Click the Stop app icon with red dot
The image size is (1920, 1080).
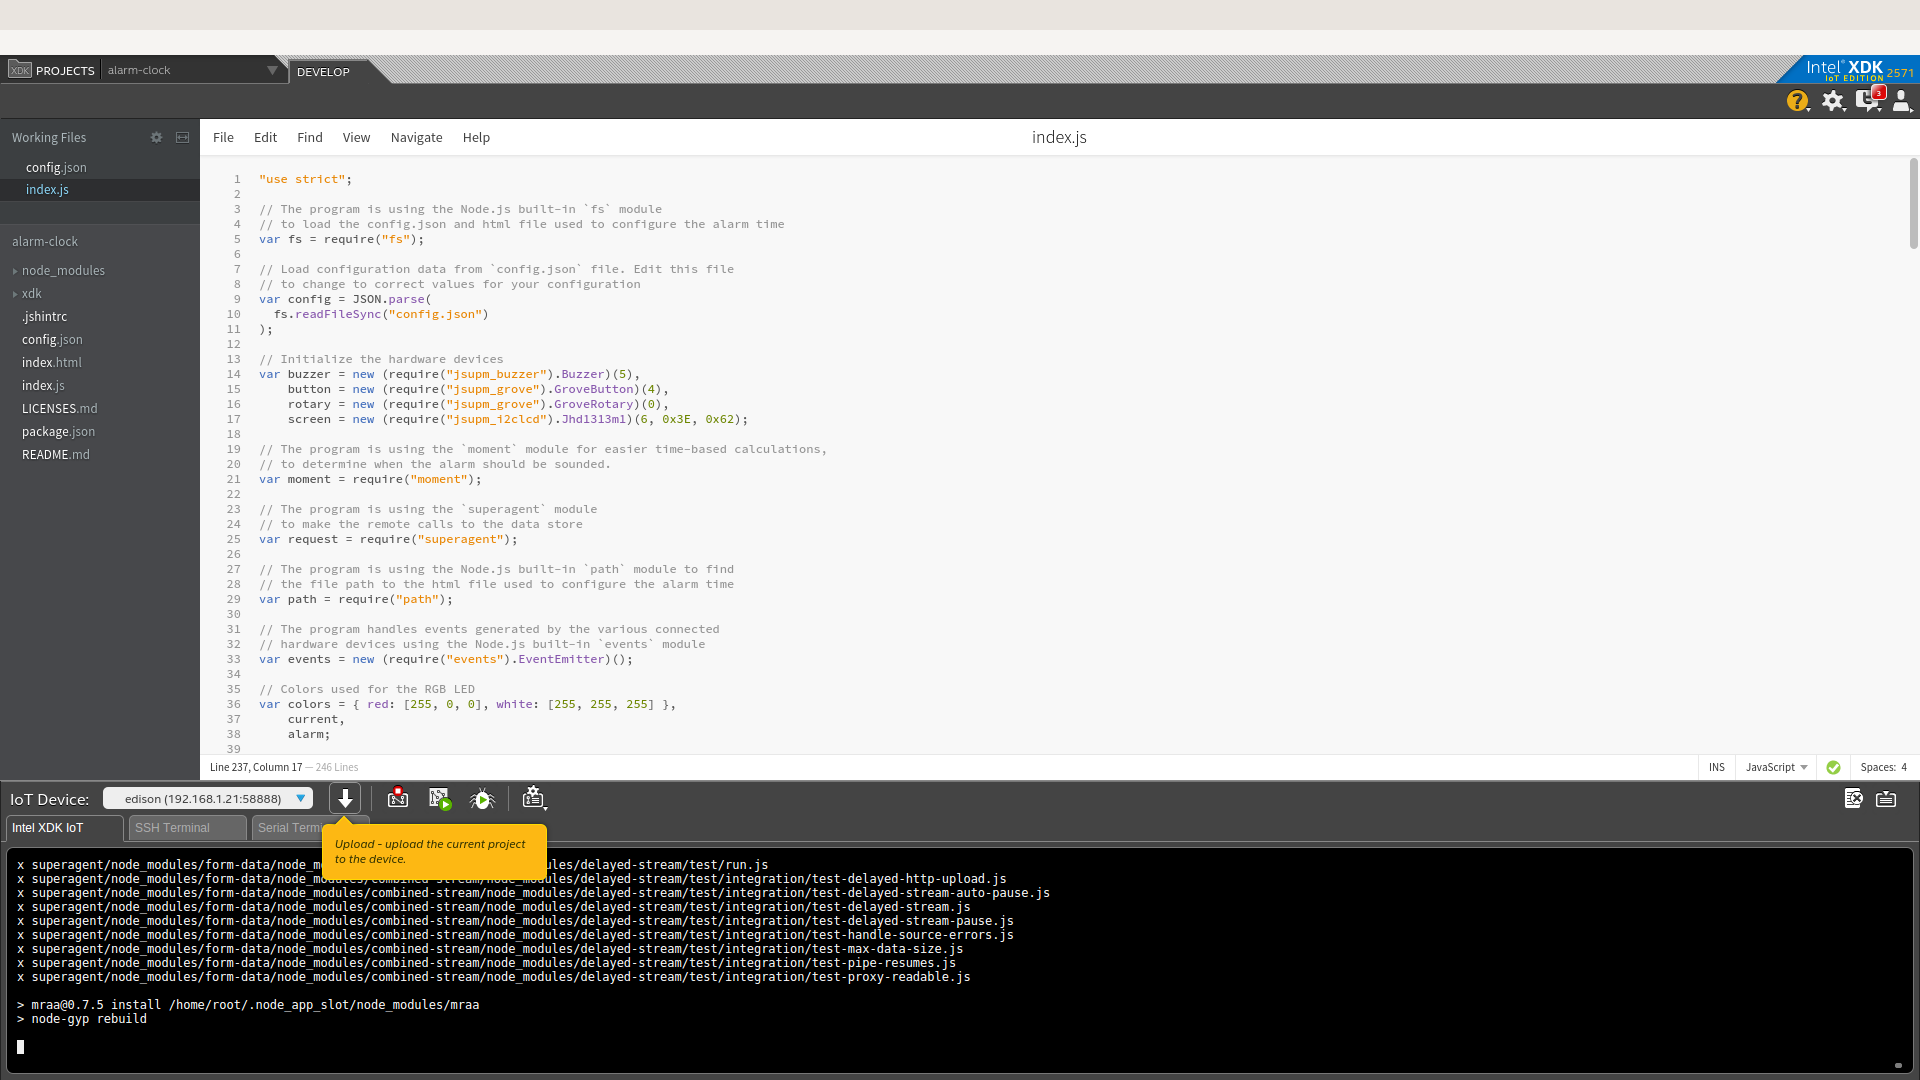[x=398, y=798]
